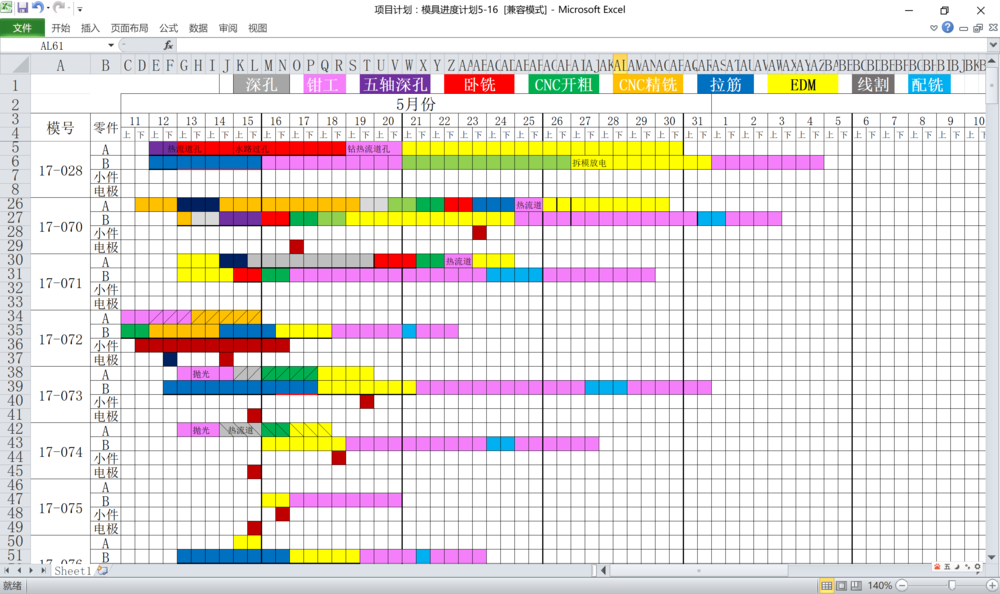Click the zoom out minus button
The image size is (1000, 594).
coord(901,586)
